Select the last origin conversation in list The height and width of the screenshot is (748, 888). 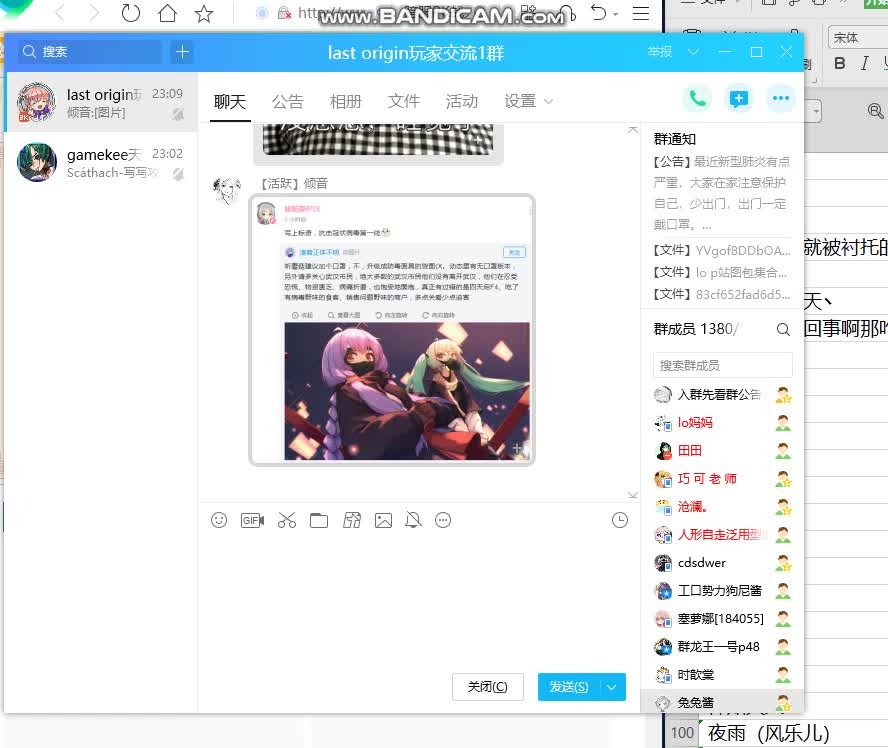(x=101, y=102)
